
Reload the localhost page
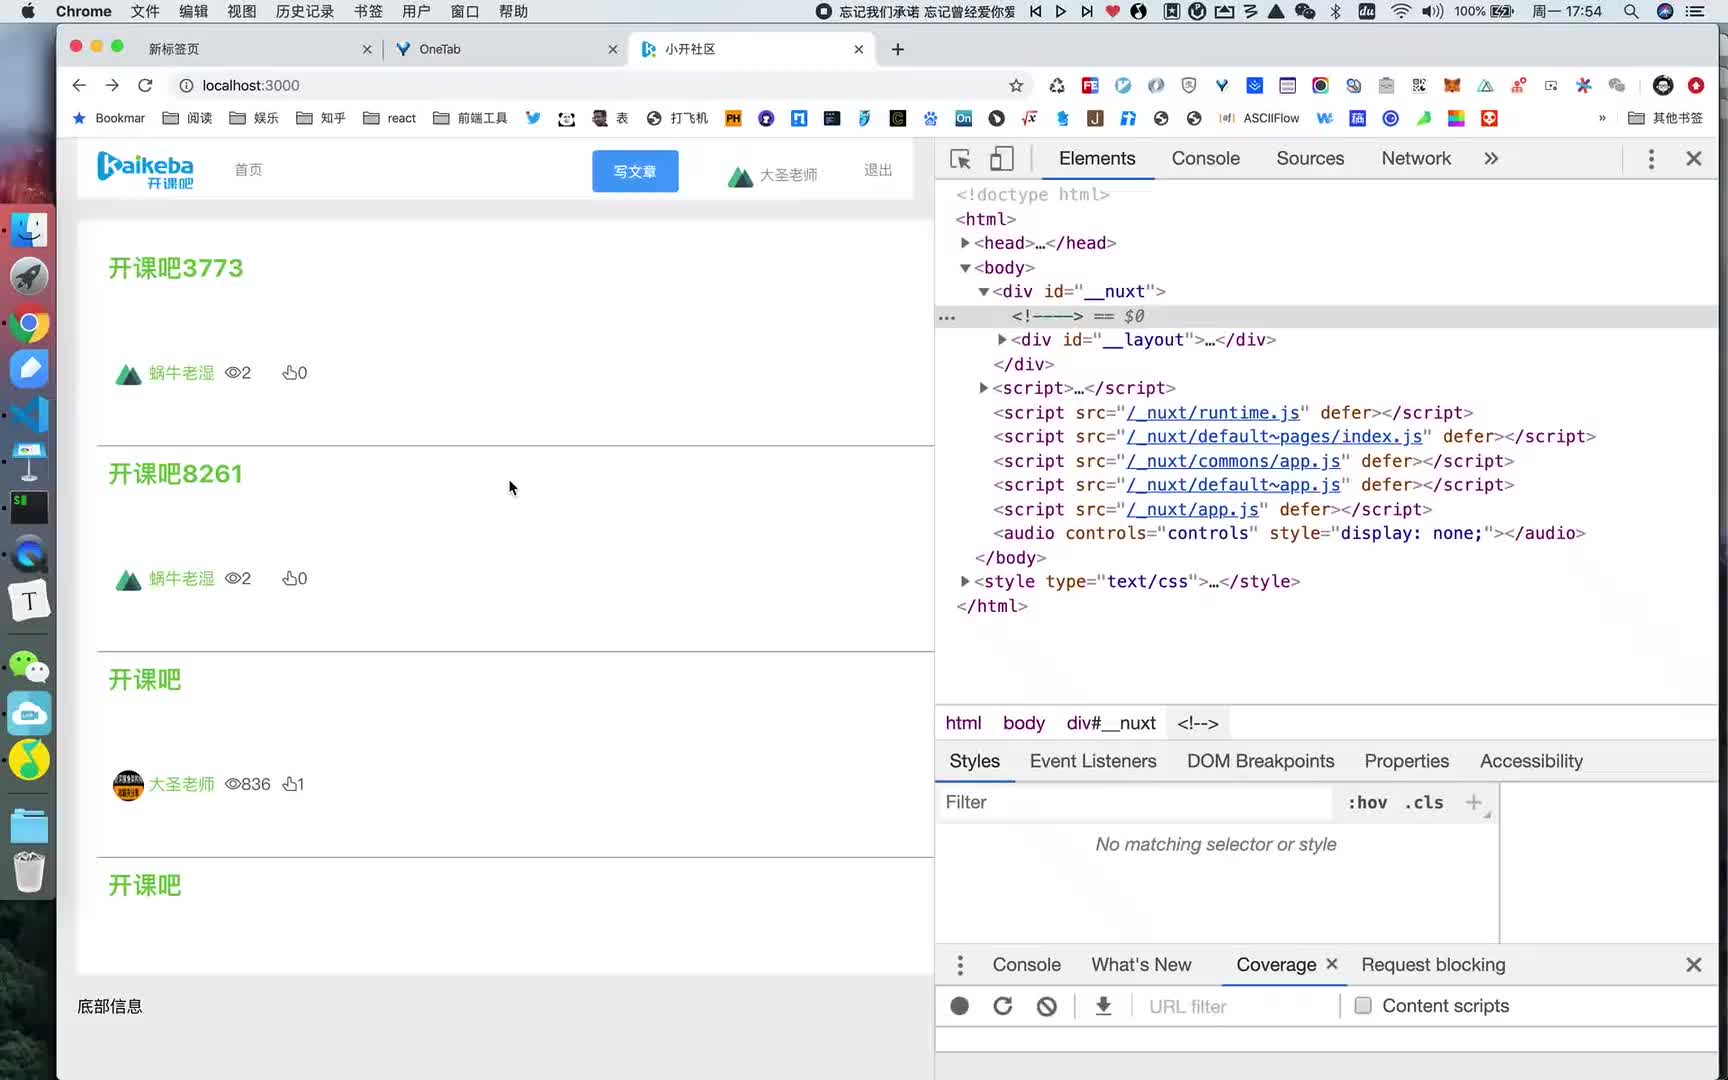145,85
